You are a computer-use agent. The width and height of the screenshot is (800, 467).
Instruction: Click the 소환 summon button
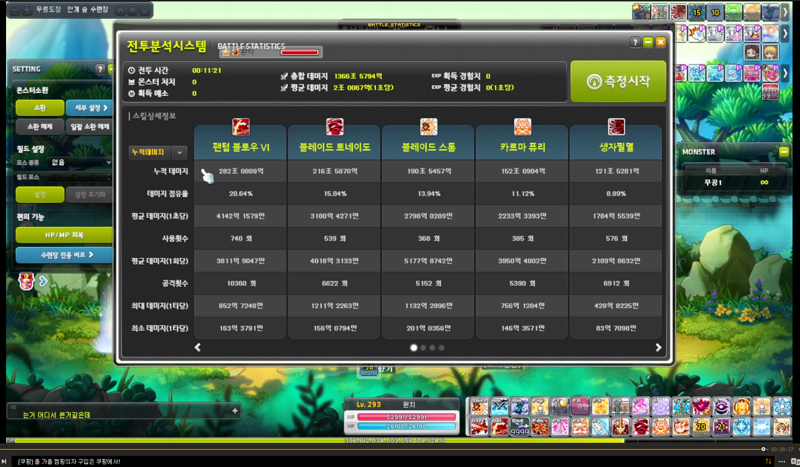coord(40,108)
